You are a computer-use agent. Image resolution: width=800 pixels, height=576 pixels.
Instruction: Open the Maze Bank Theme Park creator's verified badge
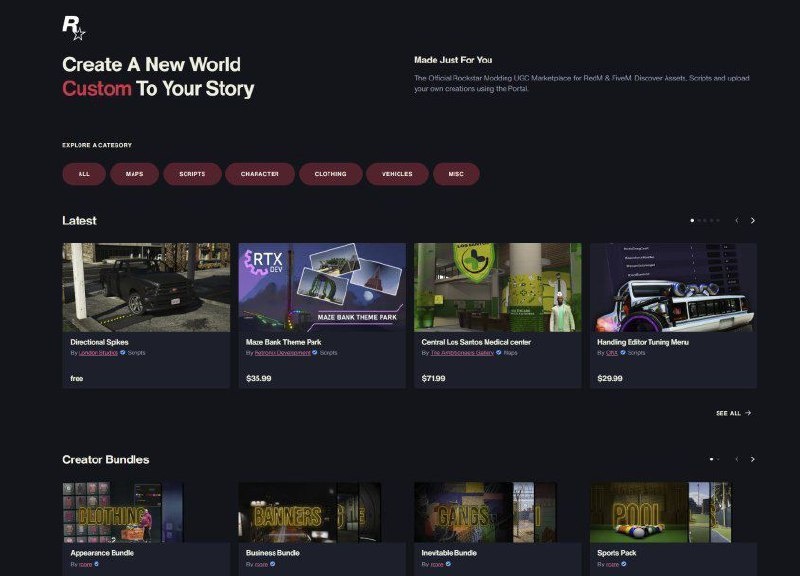tap(315, 353)
